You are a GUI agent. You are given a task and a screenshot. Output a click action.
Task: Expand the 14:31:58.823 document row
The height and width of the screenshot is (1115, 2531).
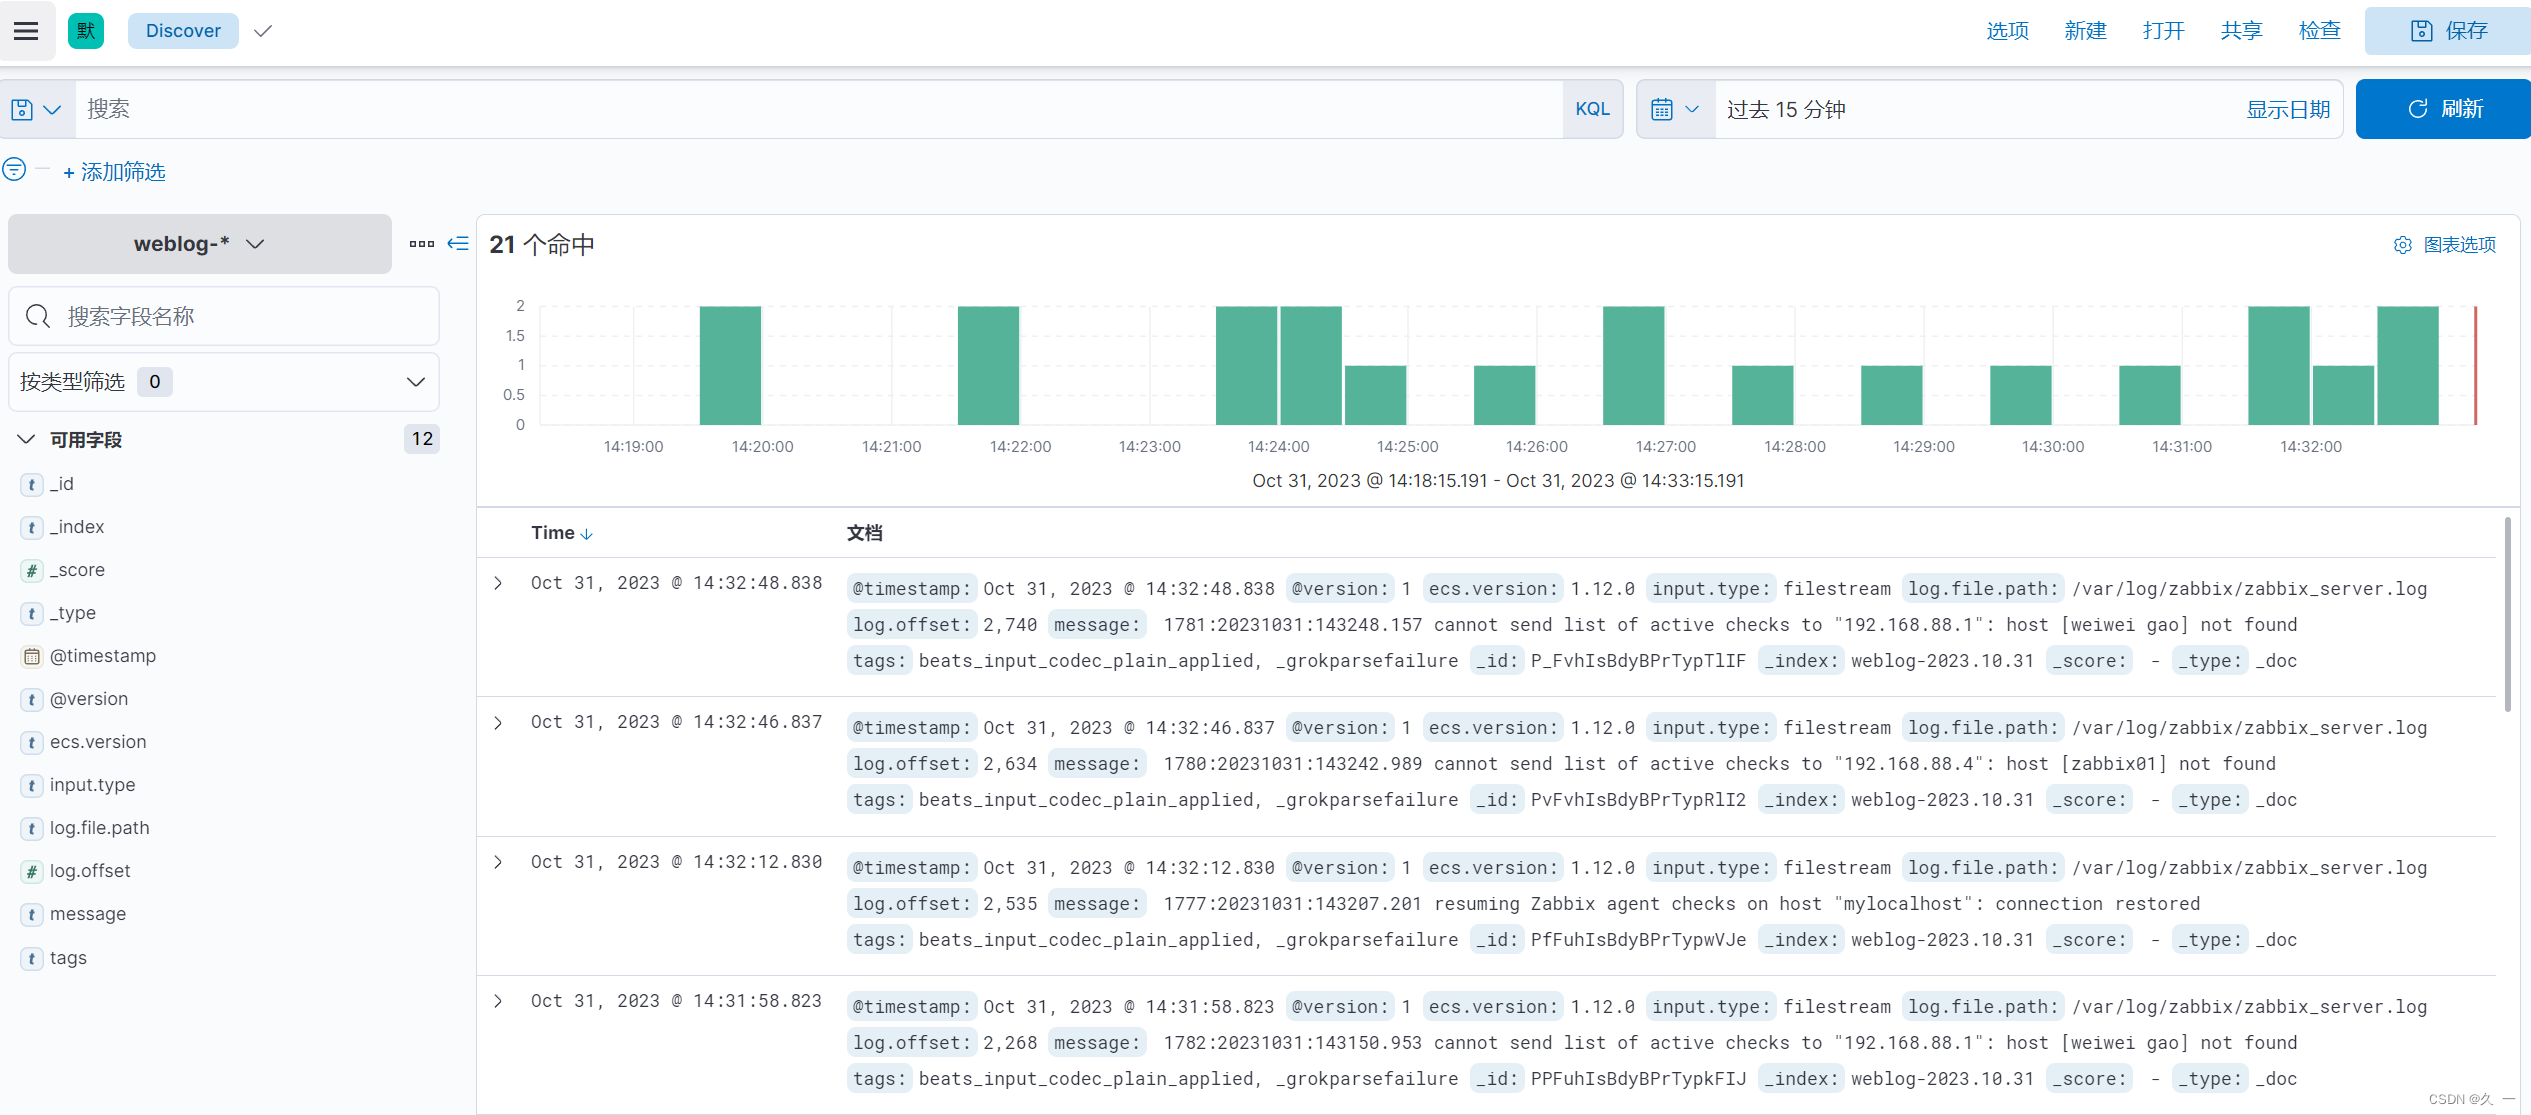pyautogui.click(x=498, y=1001)
